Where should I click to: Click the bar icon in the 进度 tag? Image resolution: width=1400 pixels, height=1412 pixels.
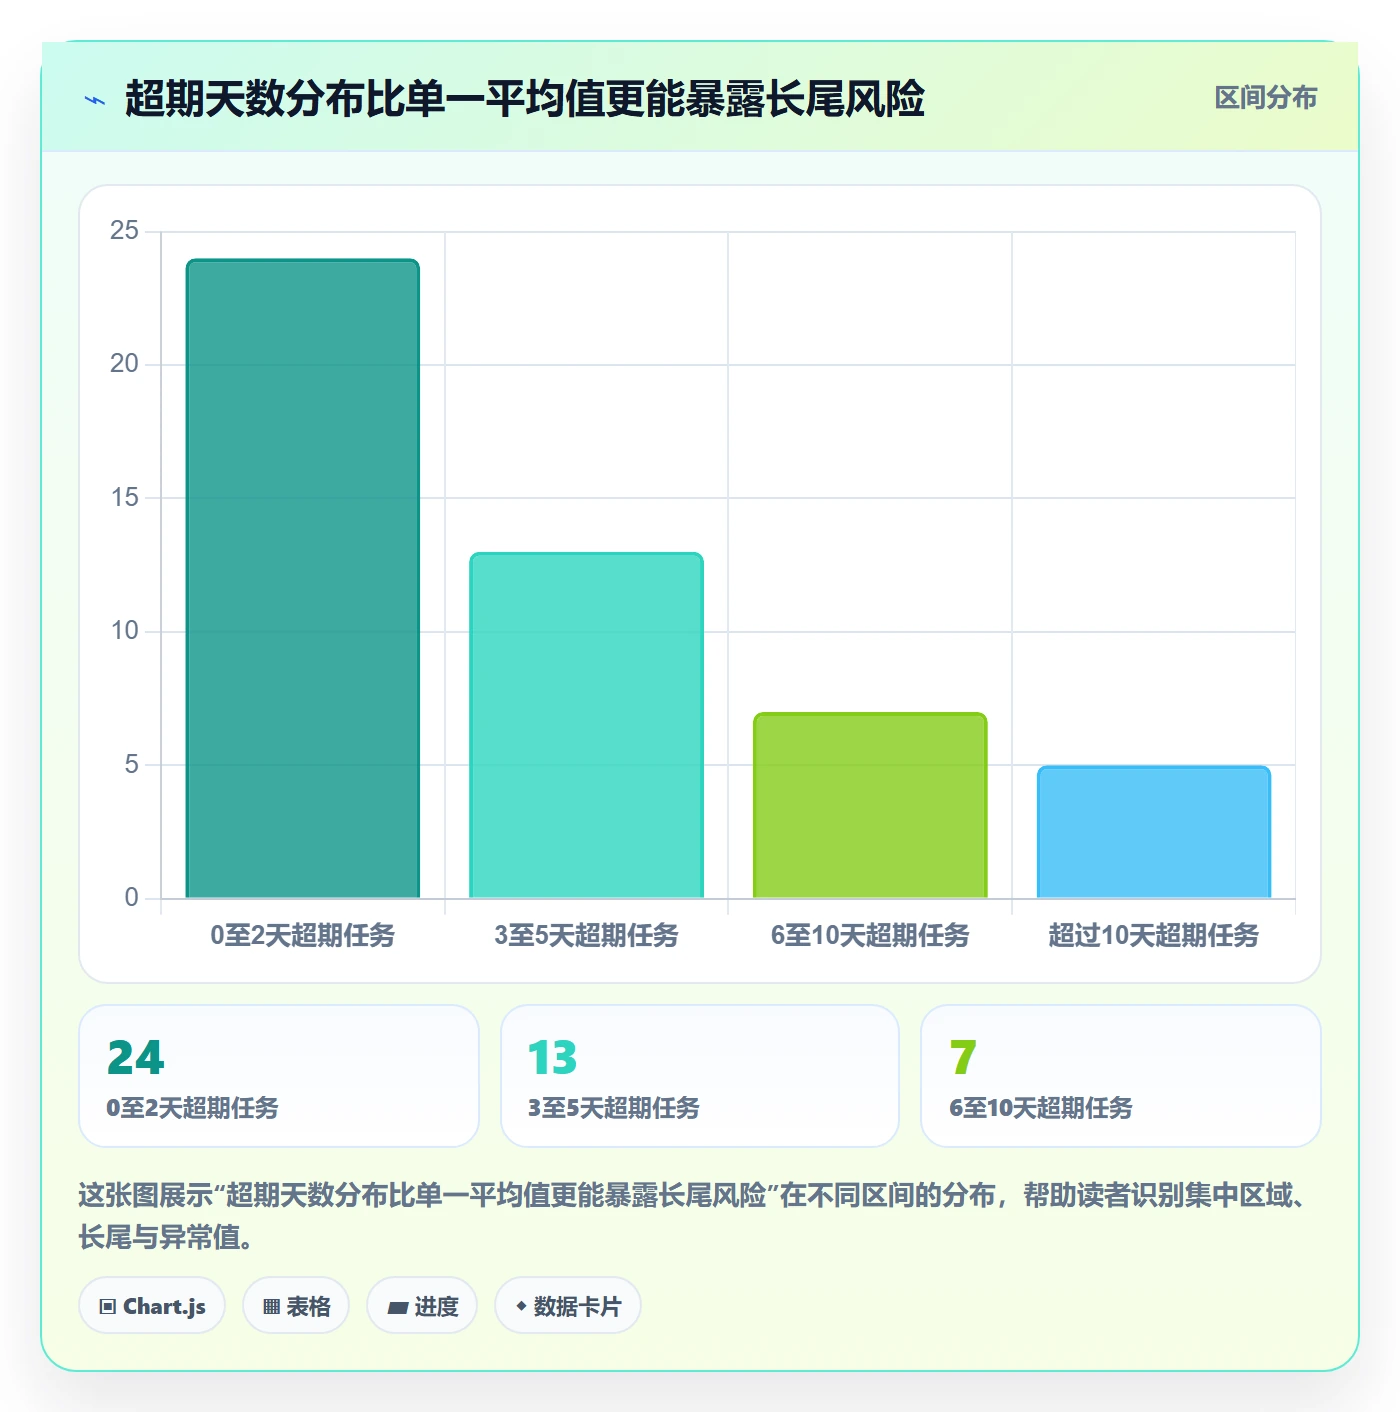[x=397, y=1307]
